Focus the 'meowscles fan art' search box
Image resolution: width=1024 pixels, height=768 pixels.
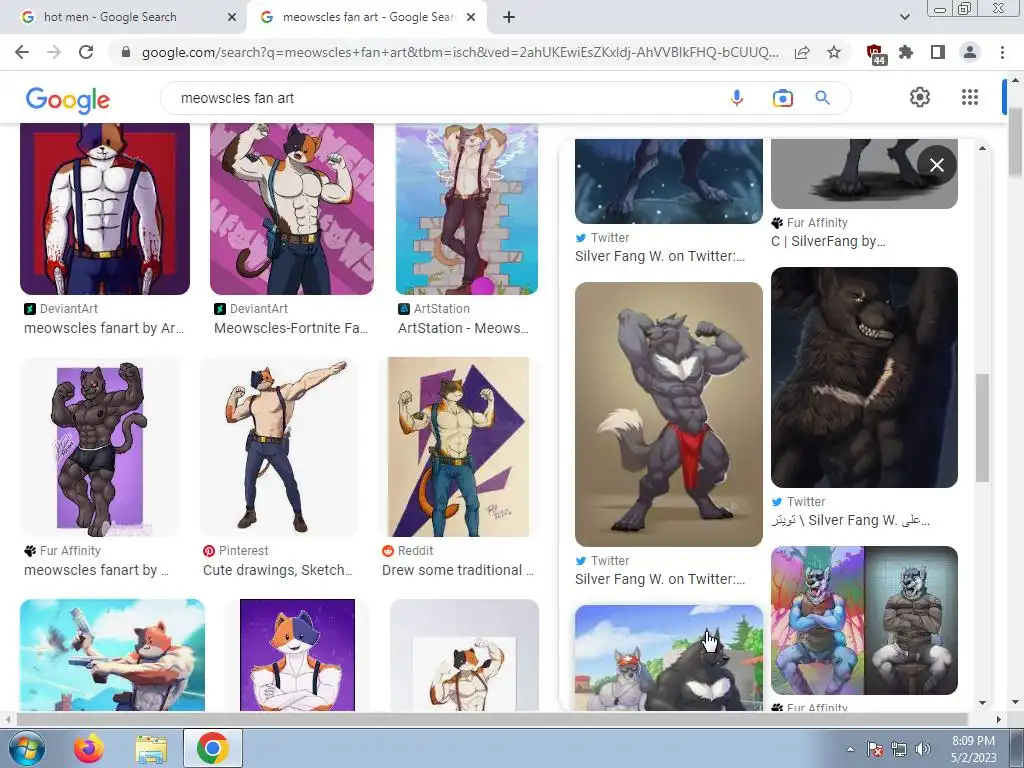(x=444, y=98)
